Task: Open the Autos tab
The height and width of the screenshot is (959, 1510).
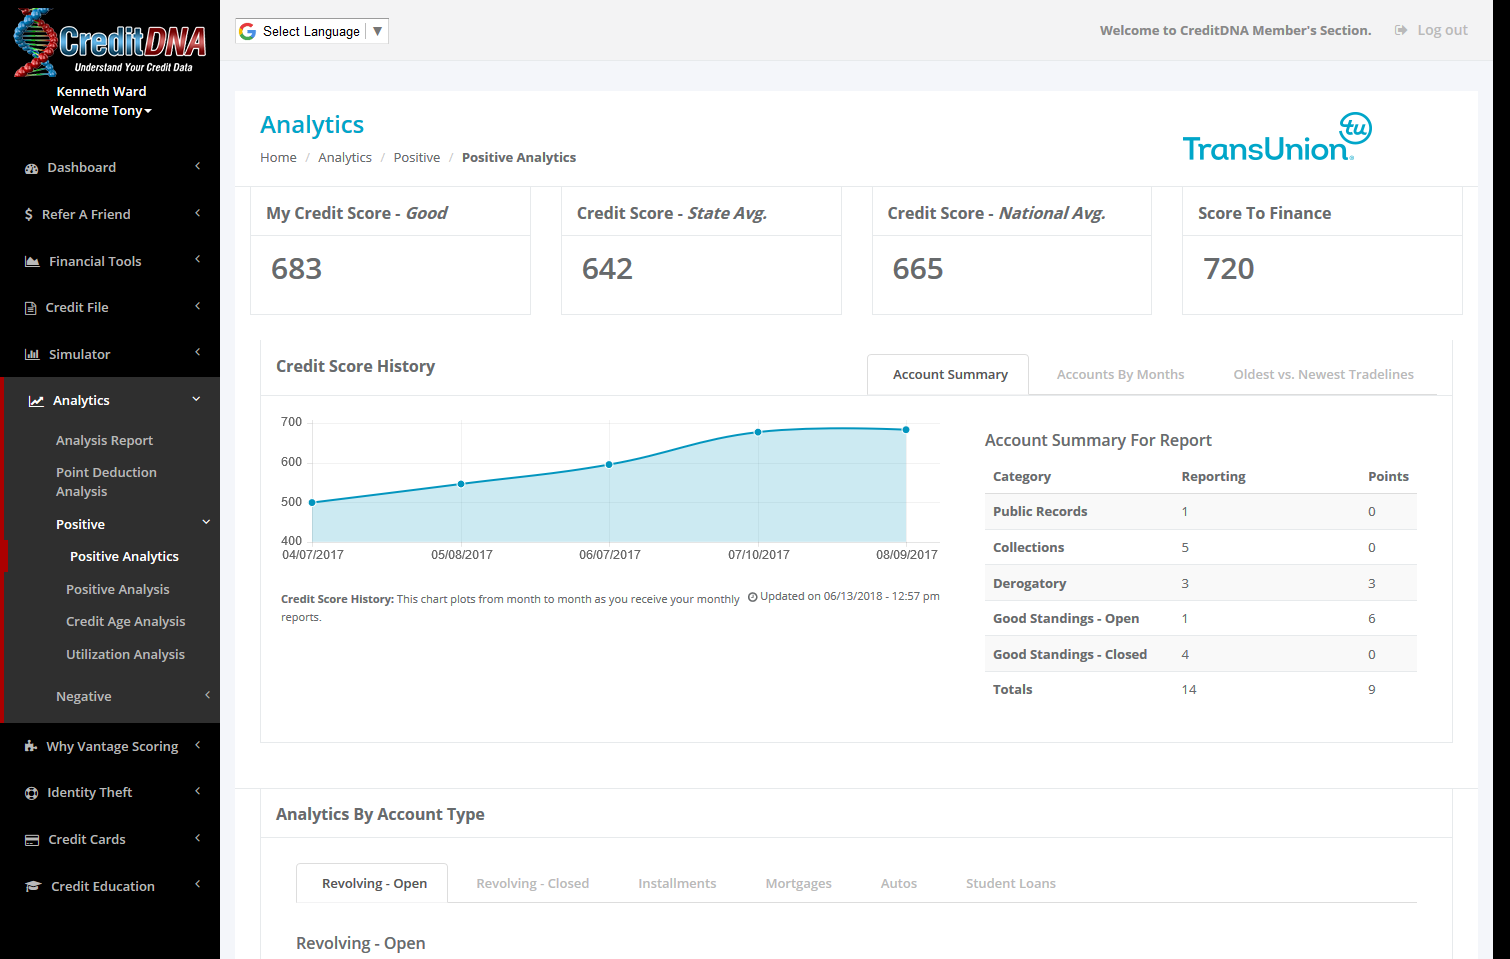Action: pyautogui.click(x=898, y=884)
